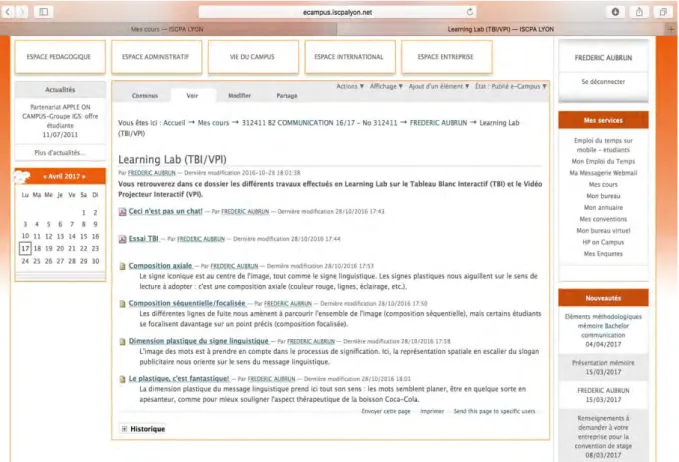Open HP on Campus service link

tap(603, 242)
